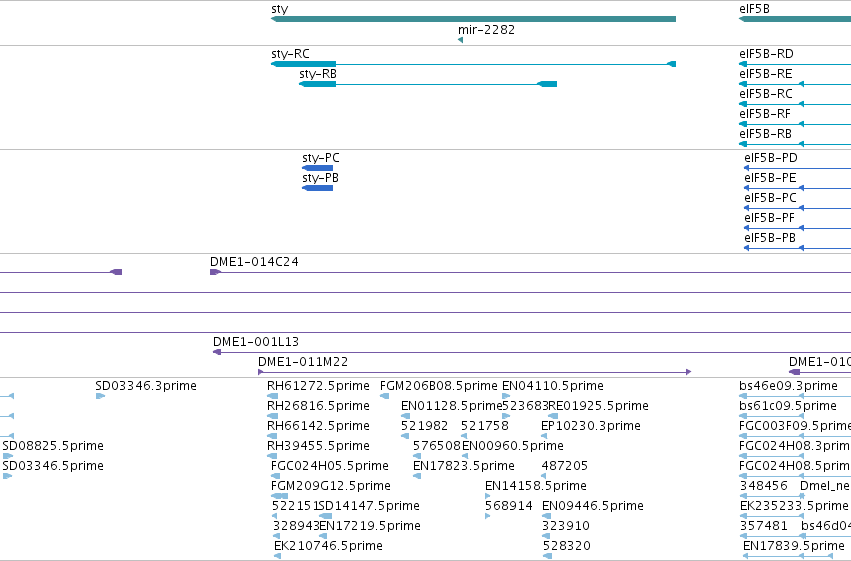Click EN14158.5prime EST label

(x=536, y=486)
